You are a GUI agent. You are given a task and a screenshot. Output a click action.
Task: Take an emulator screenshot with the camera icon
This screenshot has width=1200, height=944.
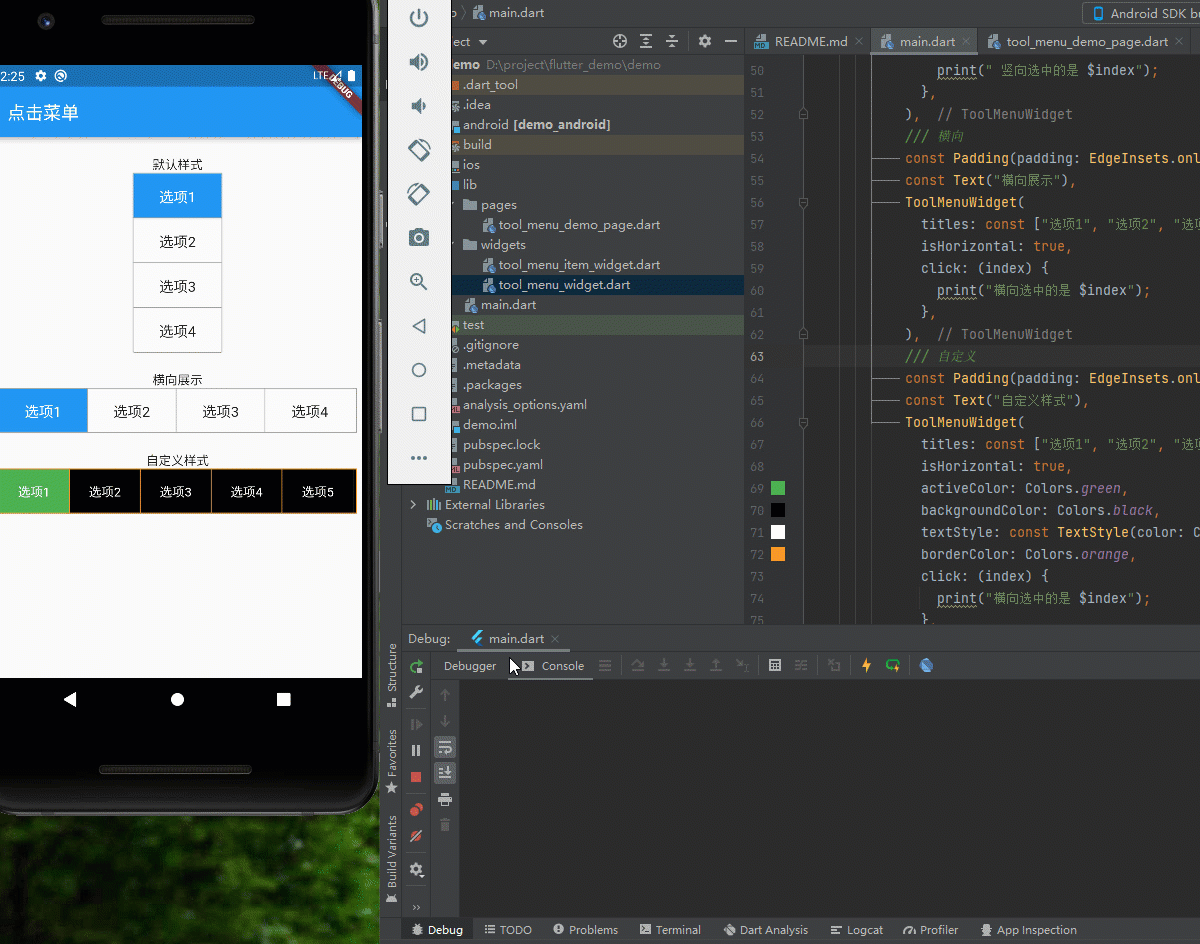pos(419,237)
